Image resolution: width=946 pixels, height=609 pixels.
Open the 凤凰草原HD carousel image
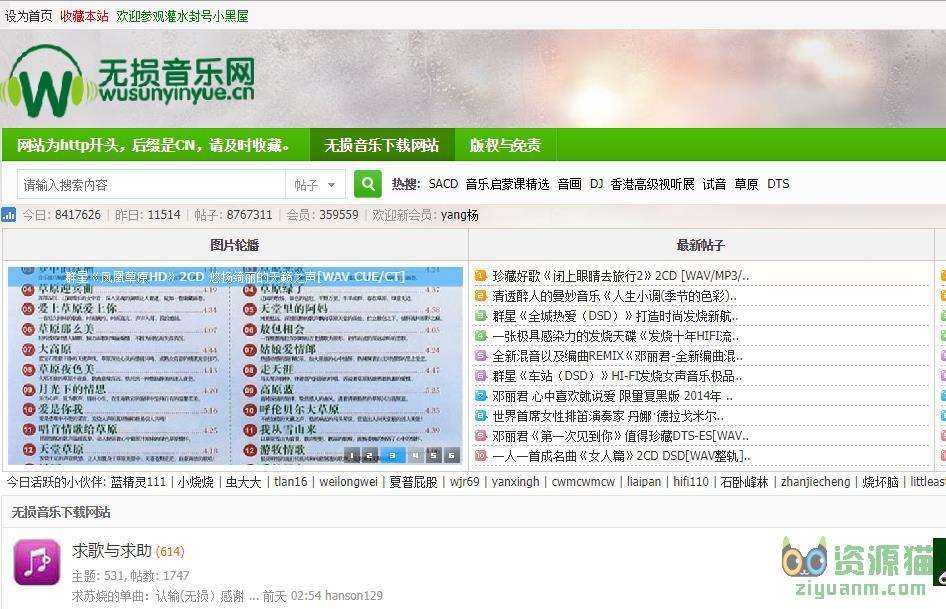(235, 365)
